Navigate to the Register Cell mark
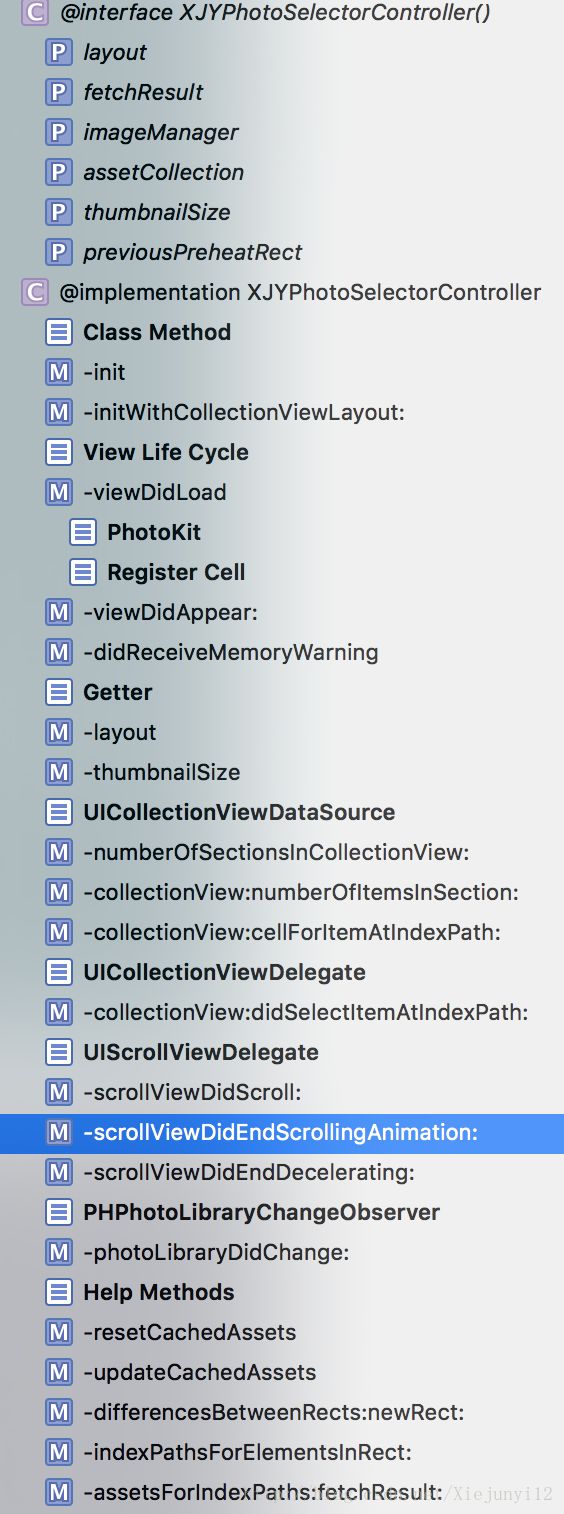This screenshot has height=1514, width=564. click(176, 572)
